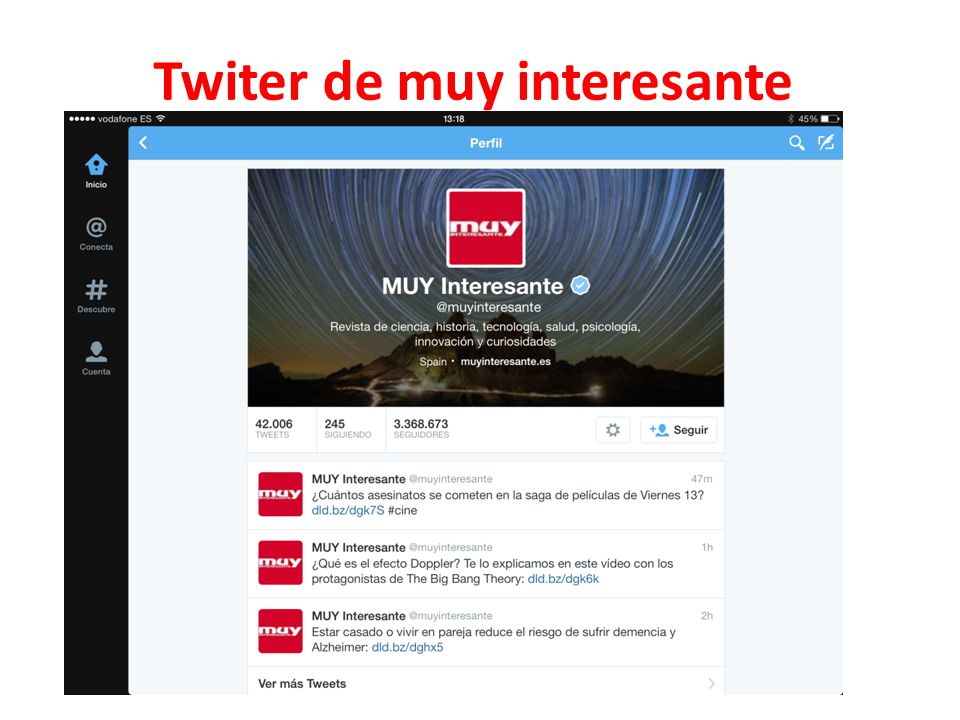Click the Ver más Tweets chevron arrow
Image resolution: width=960 pixels, height=720 pixels.
point(711,683)
